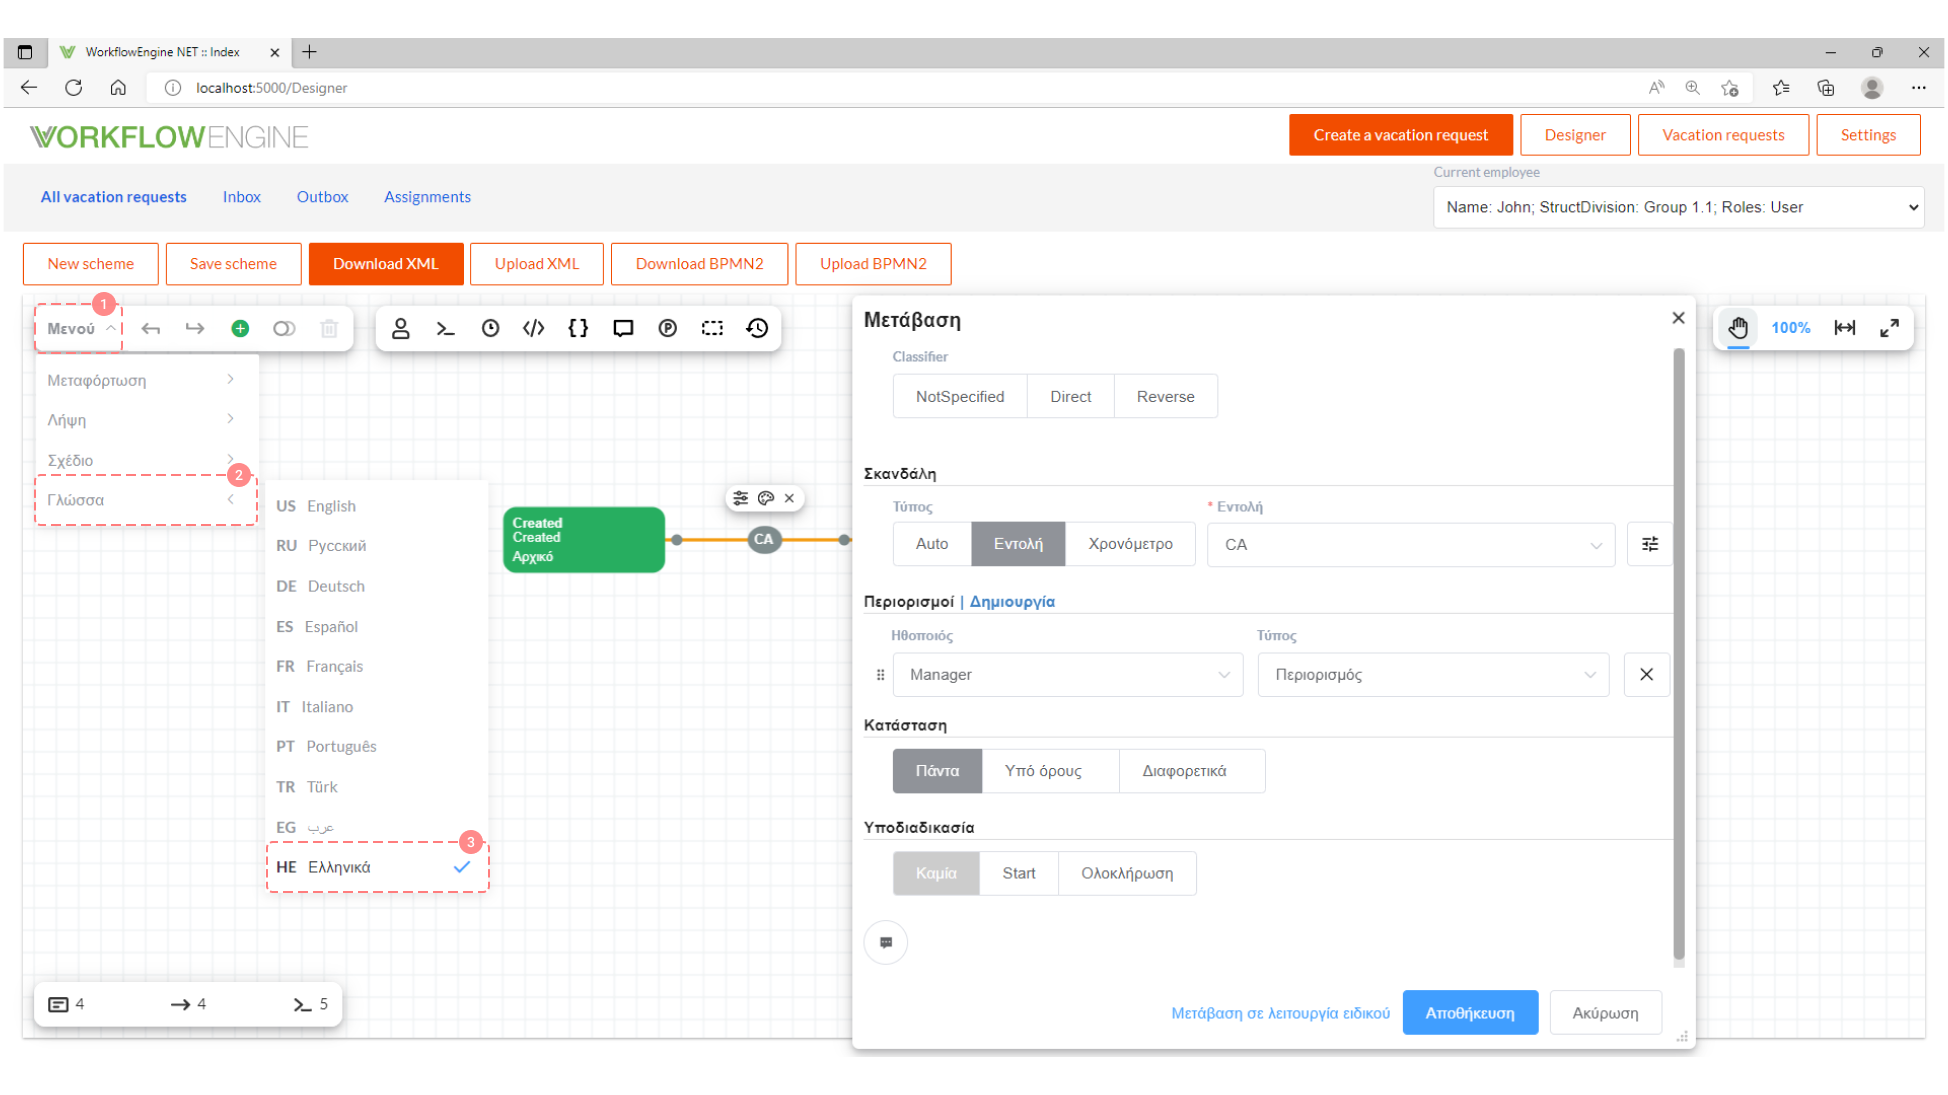Click the Δημιουργία link next to Περιορισμοί

tap(1012, 602)
